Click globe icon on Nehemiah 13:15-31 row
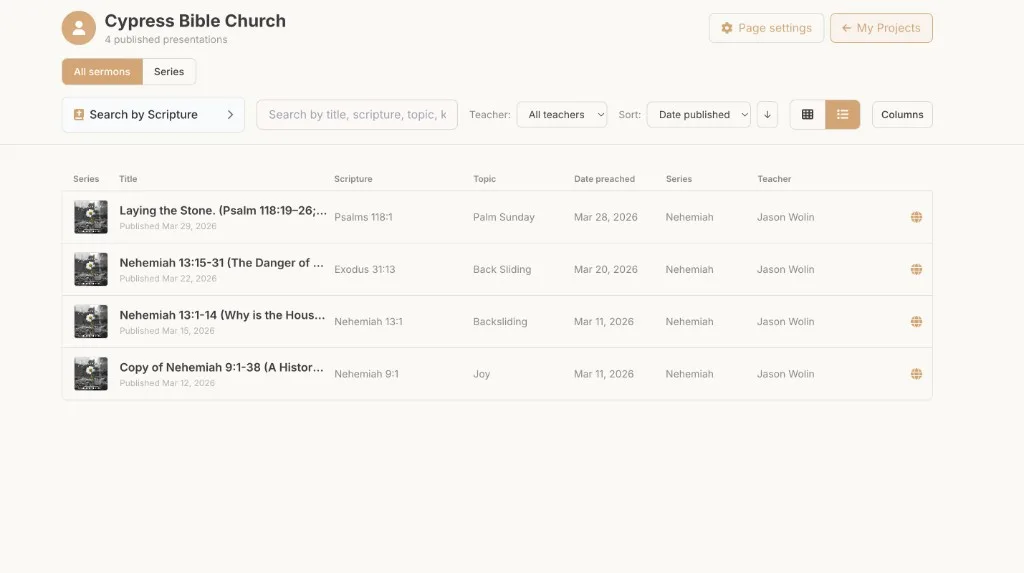This screenshot has height=573, width=1024. pyautogui.click(x=916, y=269)
